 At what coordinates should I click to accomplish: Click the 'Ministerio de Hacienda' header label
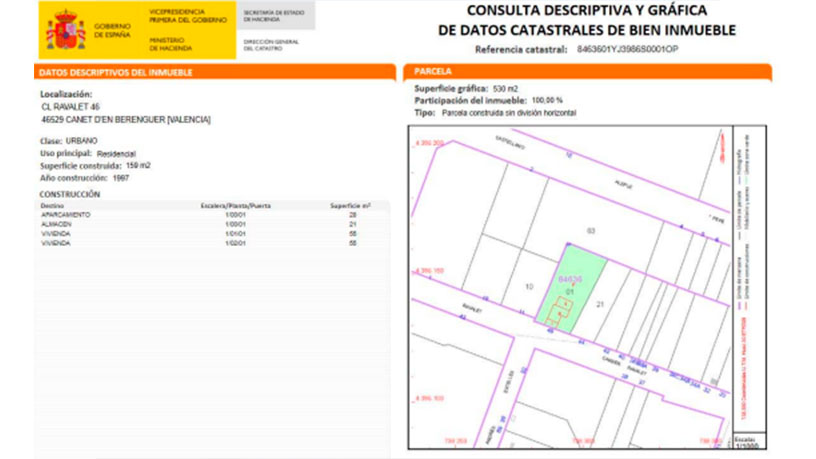click(168, 44)
